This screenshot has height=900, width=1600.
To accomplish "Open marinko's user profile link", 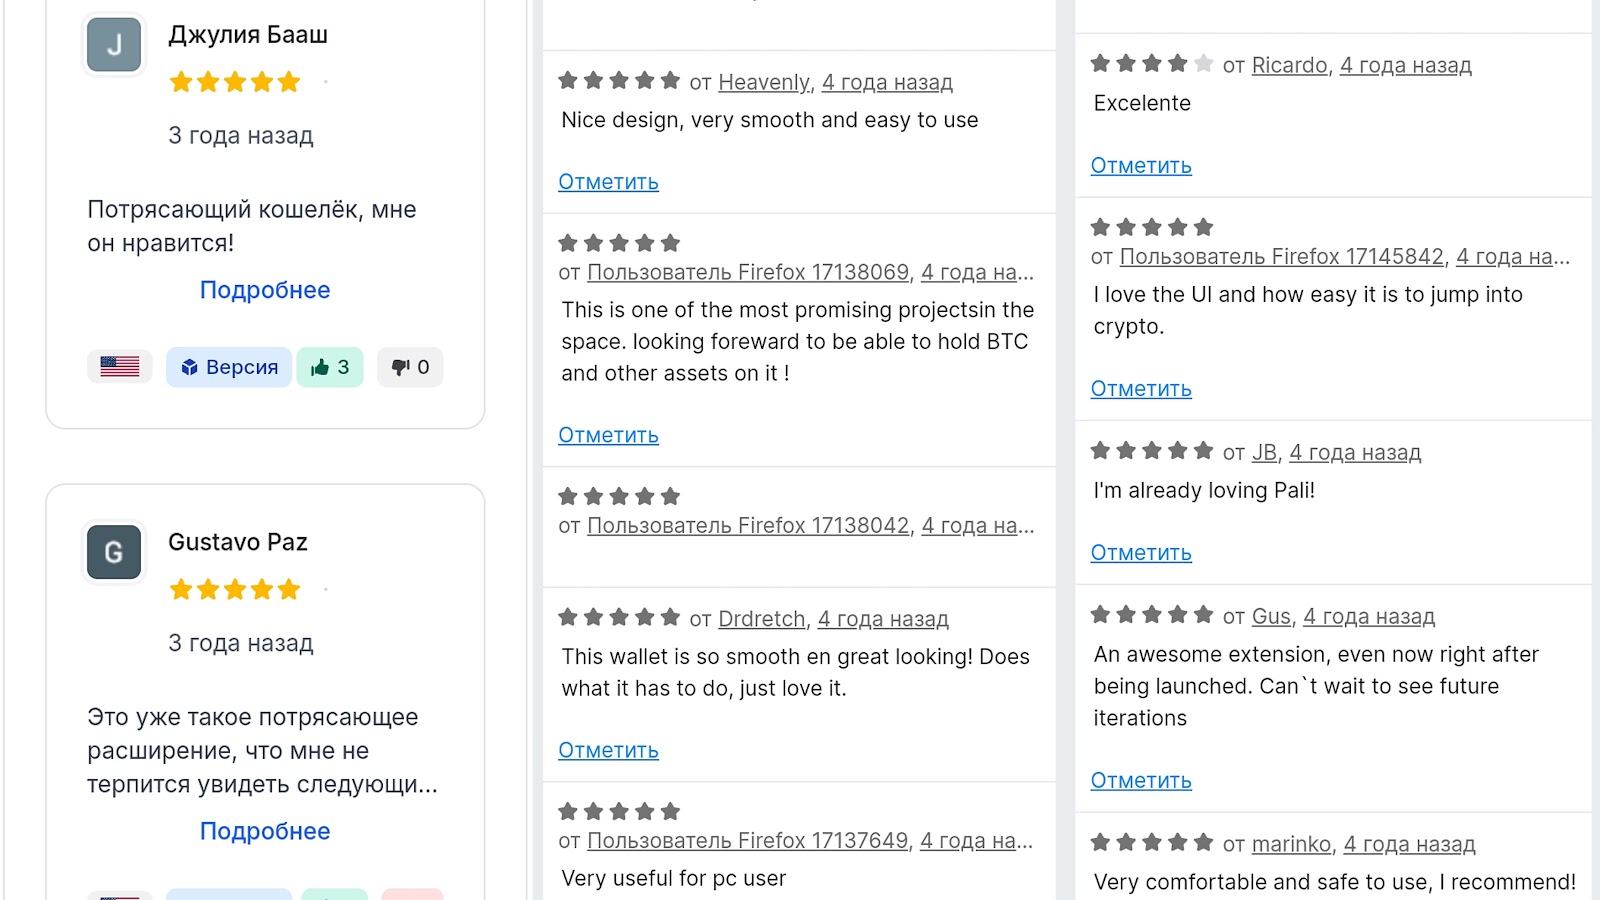I will point(1291,844).
